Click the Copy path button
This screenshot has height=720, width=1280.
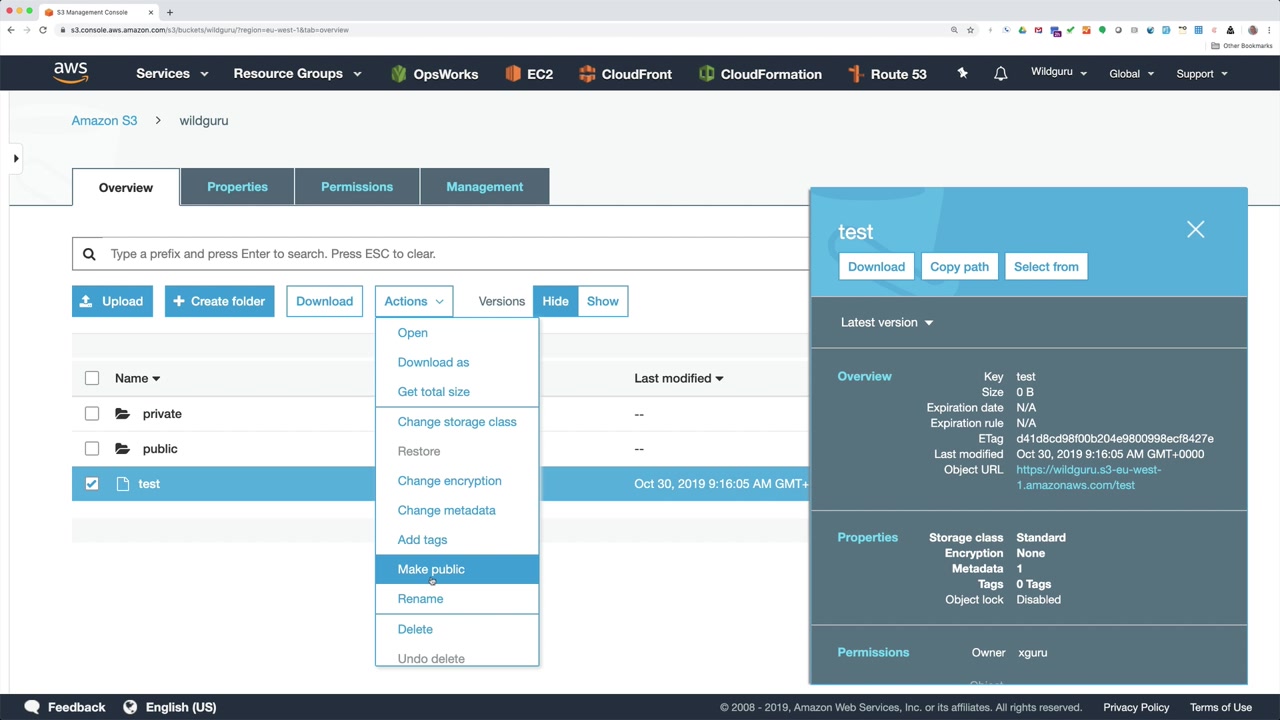(x=959, y=267)
